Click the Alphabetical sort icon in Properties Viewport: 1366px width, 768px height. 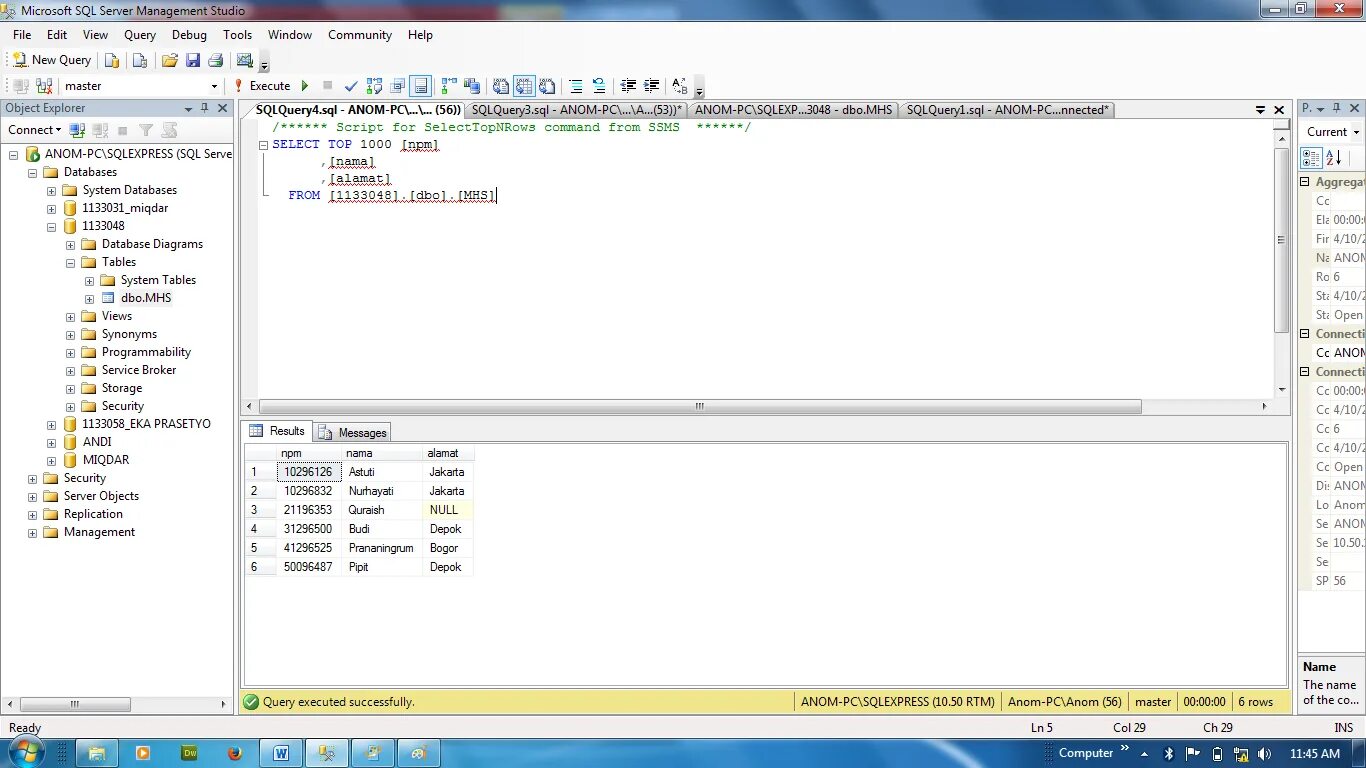pos(1334,158)
